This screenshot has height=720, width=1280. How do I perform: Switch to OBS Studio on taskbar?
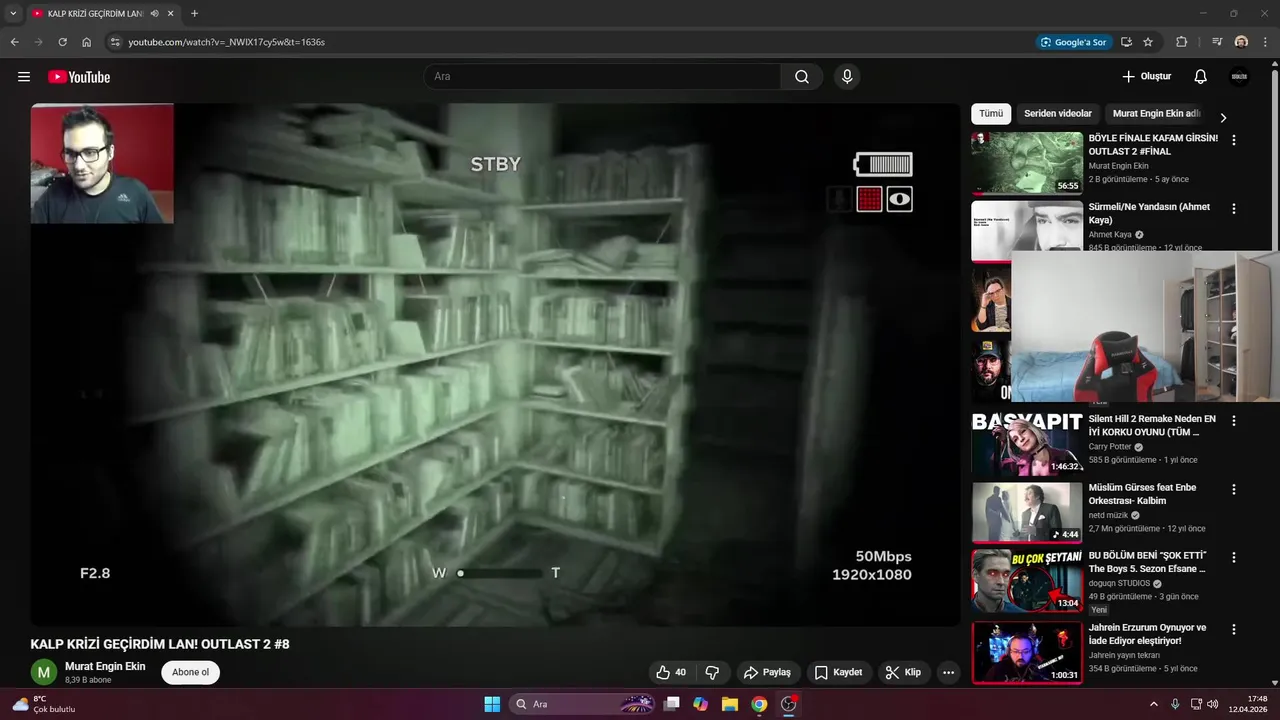click(x=788, y=704)
